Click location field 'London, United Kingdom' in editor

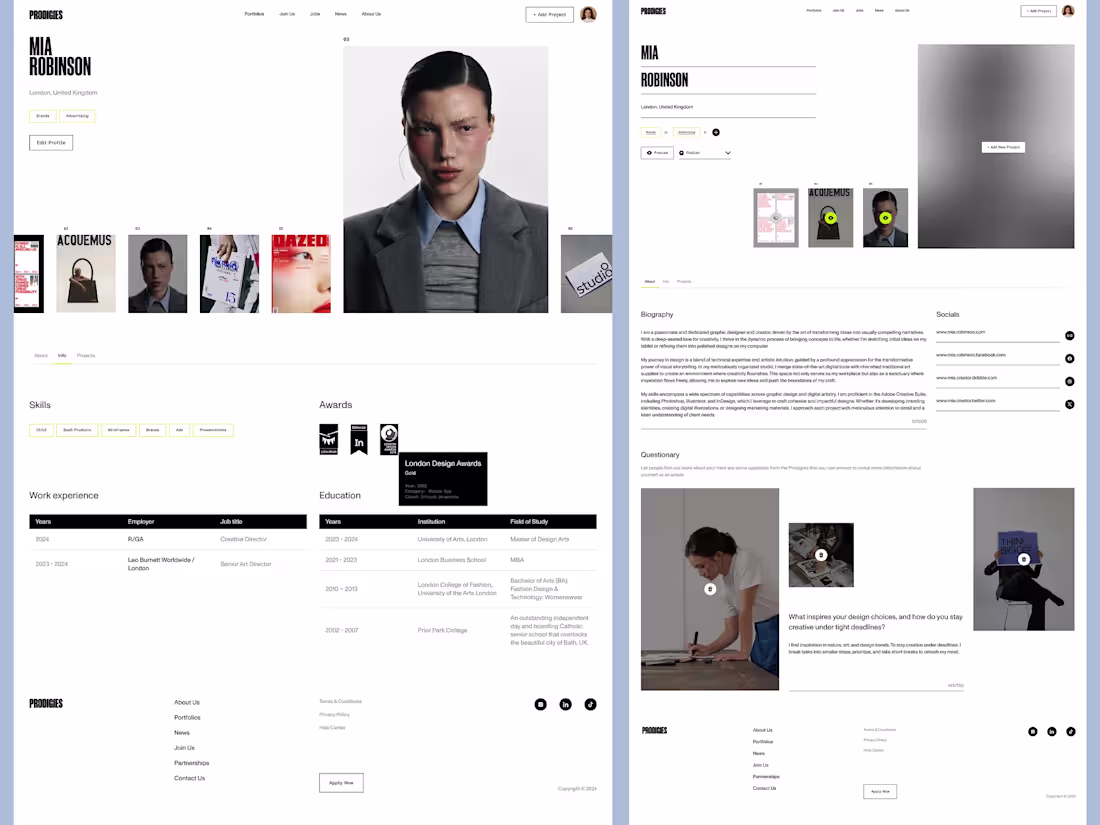tap(728, 109)
